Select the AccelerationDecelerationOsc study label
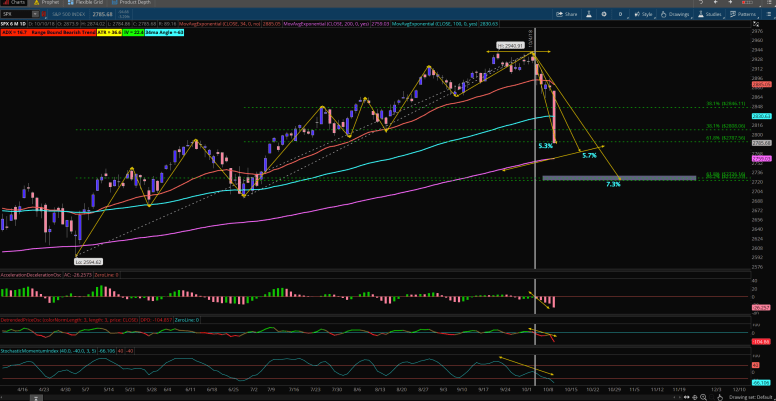The image size is (776, 401). 31,275
